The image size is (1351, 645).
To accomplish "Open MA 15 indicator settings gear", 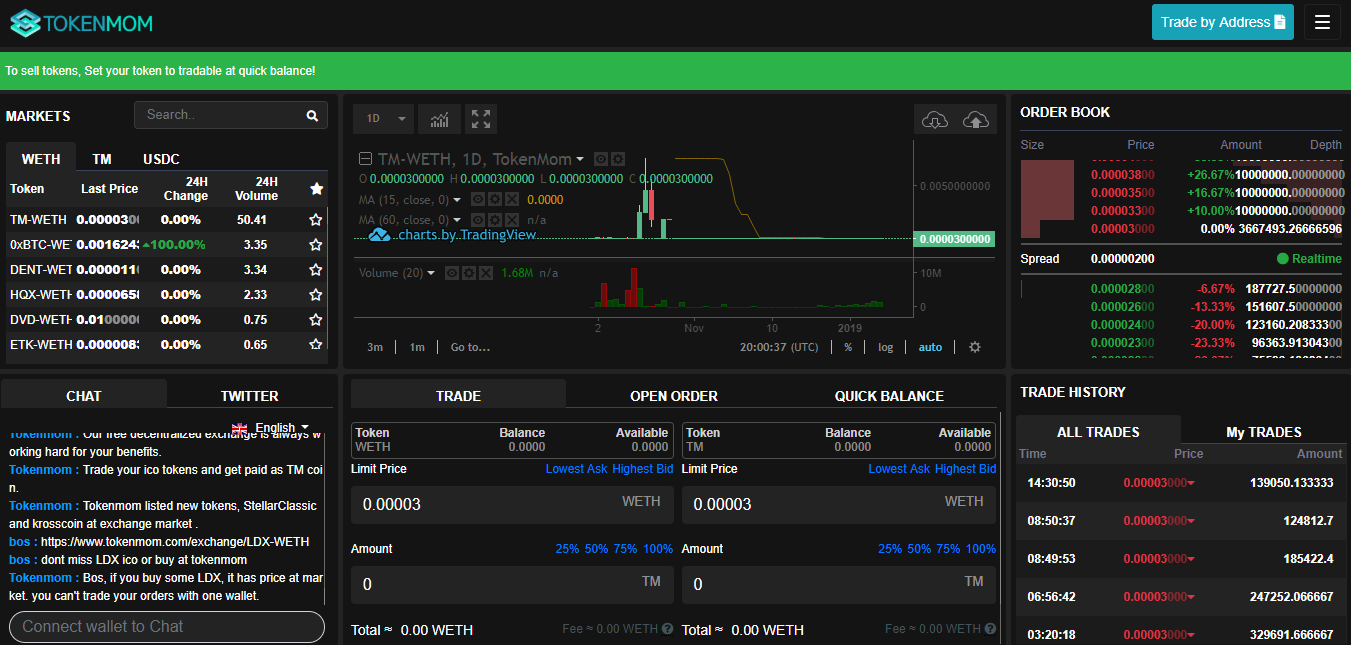I will click(495, 200).
